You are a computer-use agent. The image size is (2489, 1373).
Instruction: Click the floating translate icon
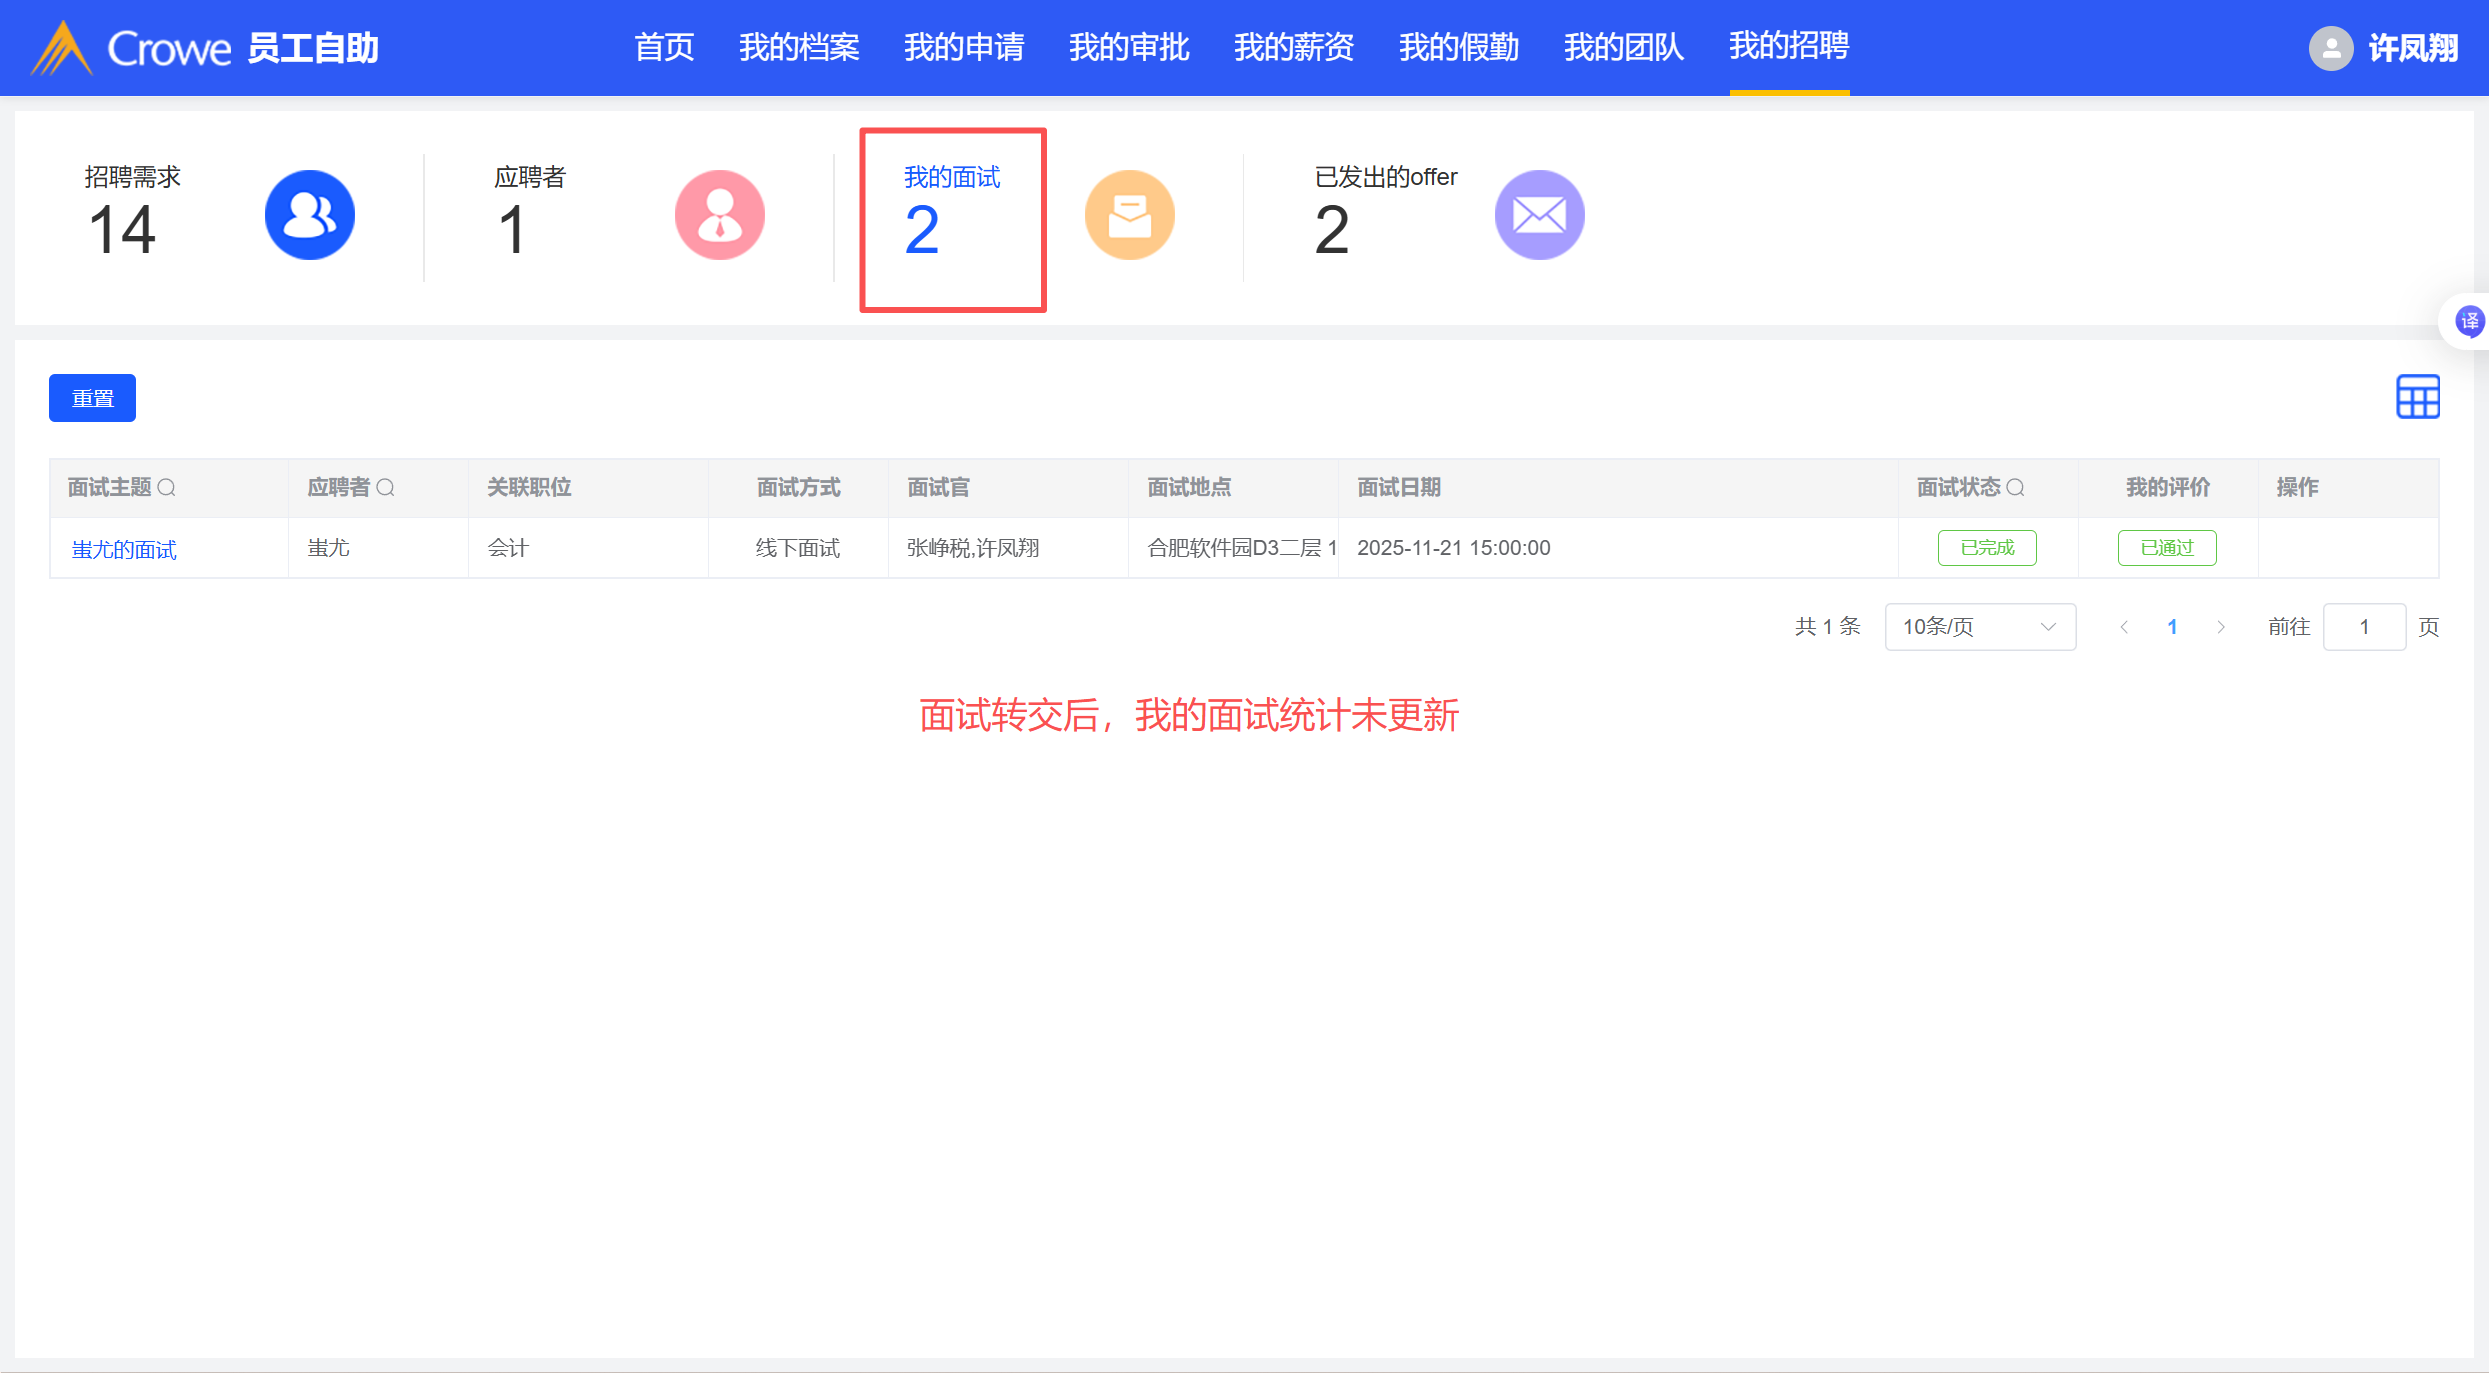(2469, 321)
